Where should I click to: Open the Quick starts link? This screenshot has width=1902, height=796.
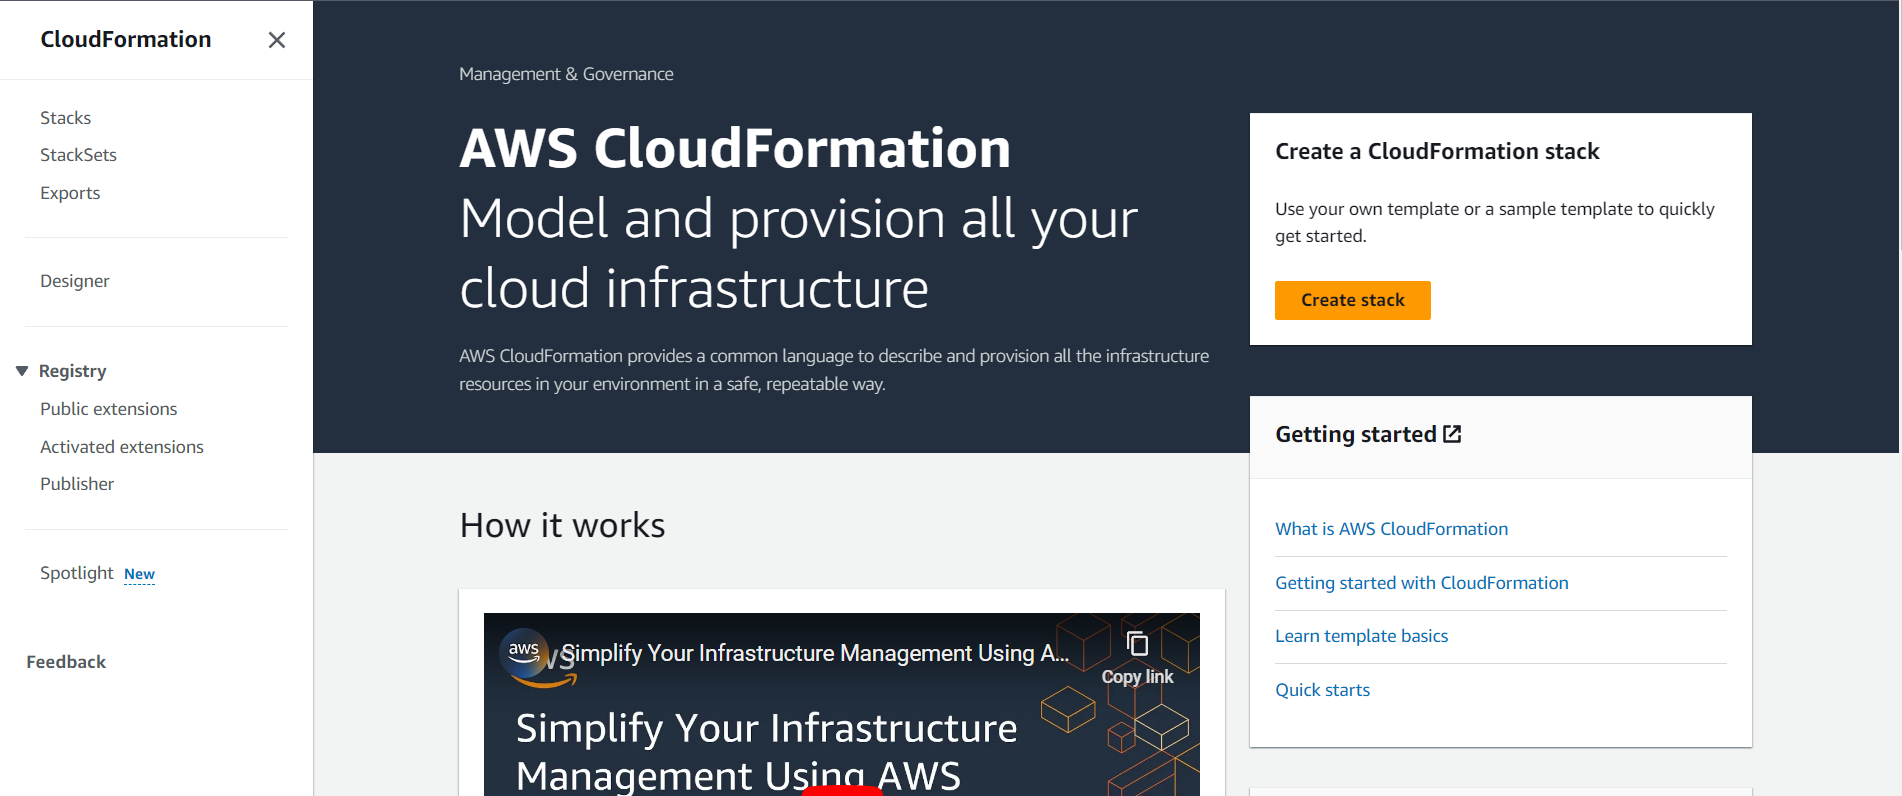pyautogui.click(x=1322, y=690)
